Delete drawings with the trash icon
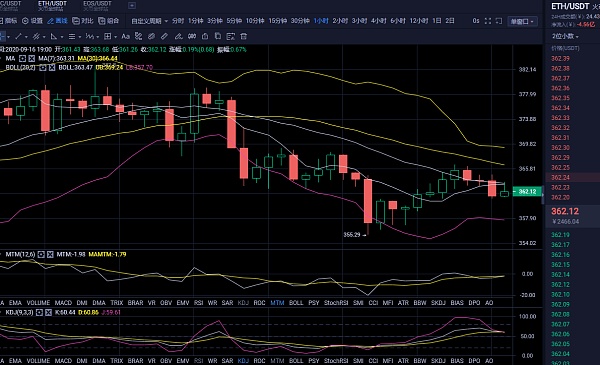The height and width of the screenshot is (365, 600). pyautogui.click(x=243, y=36)
